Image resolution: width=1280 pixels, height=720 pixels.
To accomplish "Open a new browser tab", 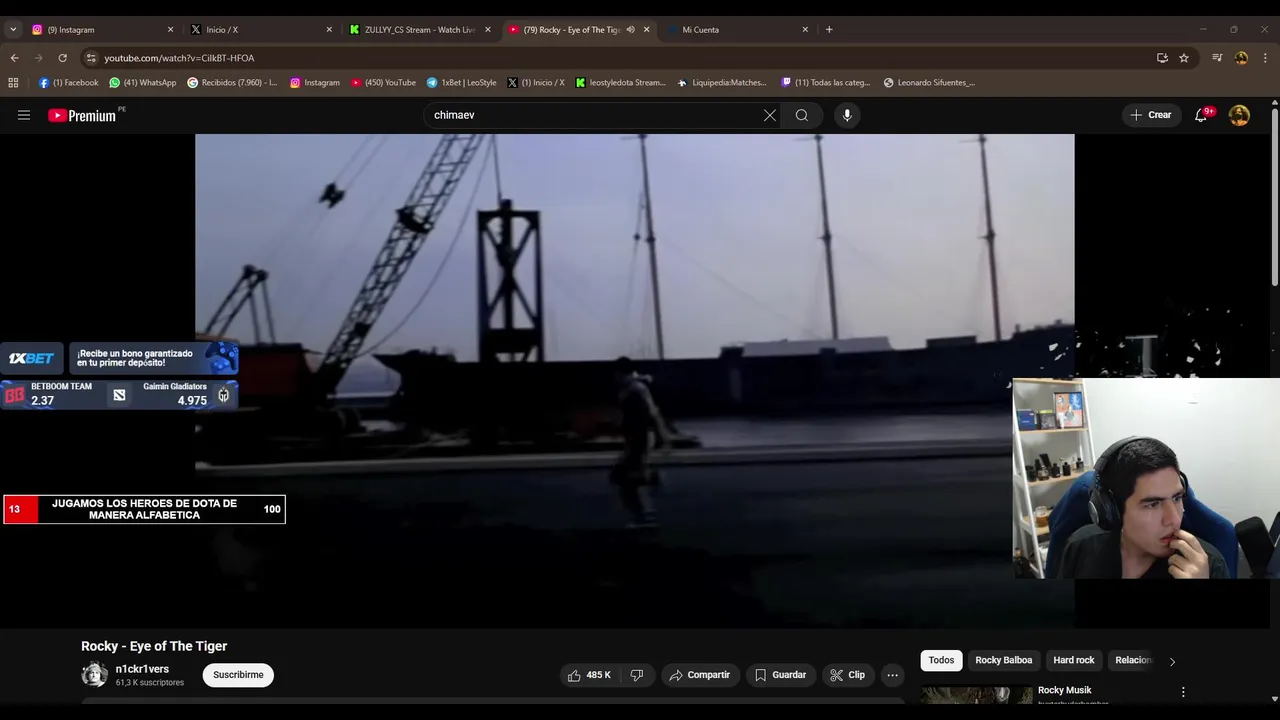I will 829,30.
